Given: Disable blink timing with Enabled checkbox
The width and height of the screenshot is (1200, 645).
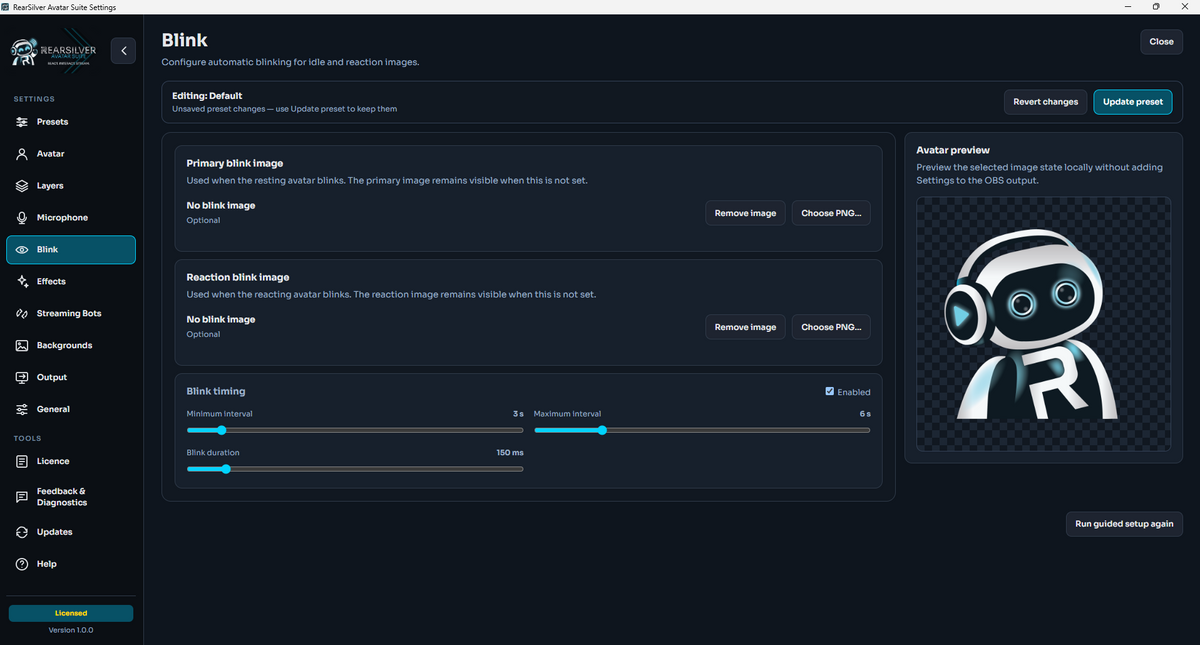Looking at the screenshot, I should coord(830,392).
